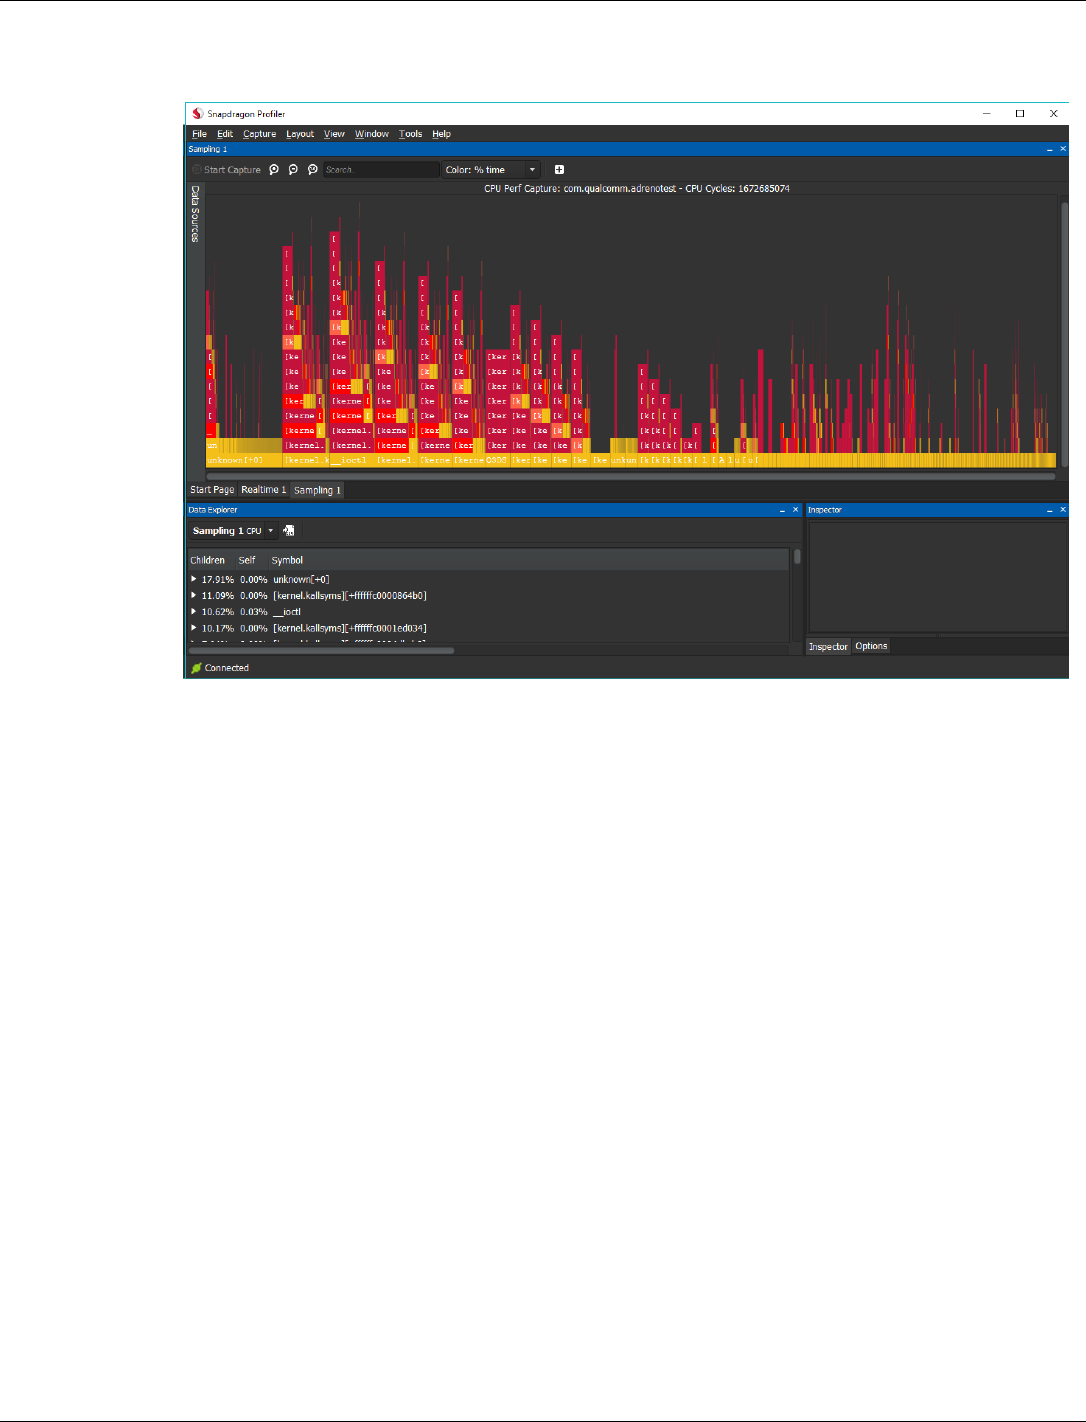Focus the Search field in flame graph toolbar
This screenshot has width=1086, height=1422.
click(381, 170)
